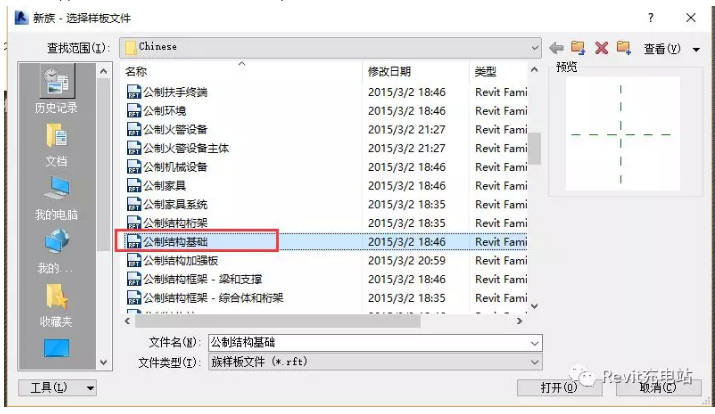Click the help question mark icon
The image size is (715, 414).
tap(651, 18)
